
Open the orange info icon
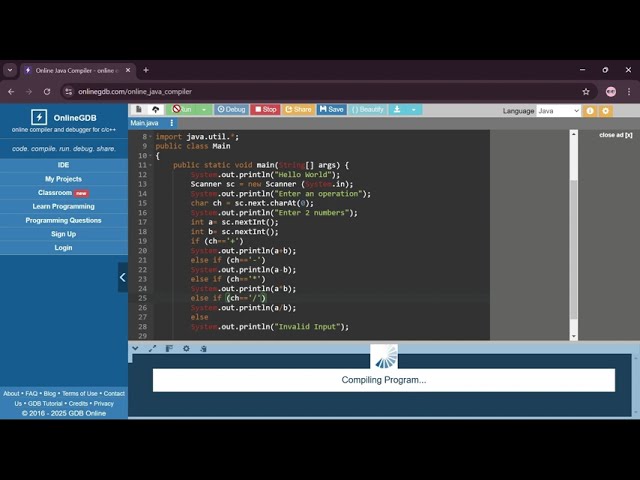click(x=590, y=111)
